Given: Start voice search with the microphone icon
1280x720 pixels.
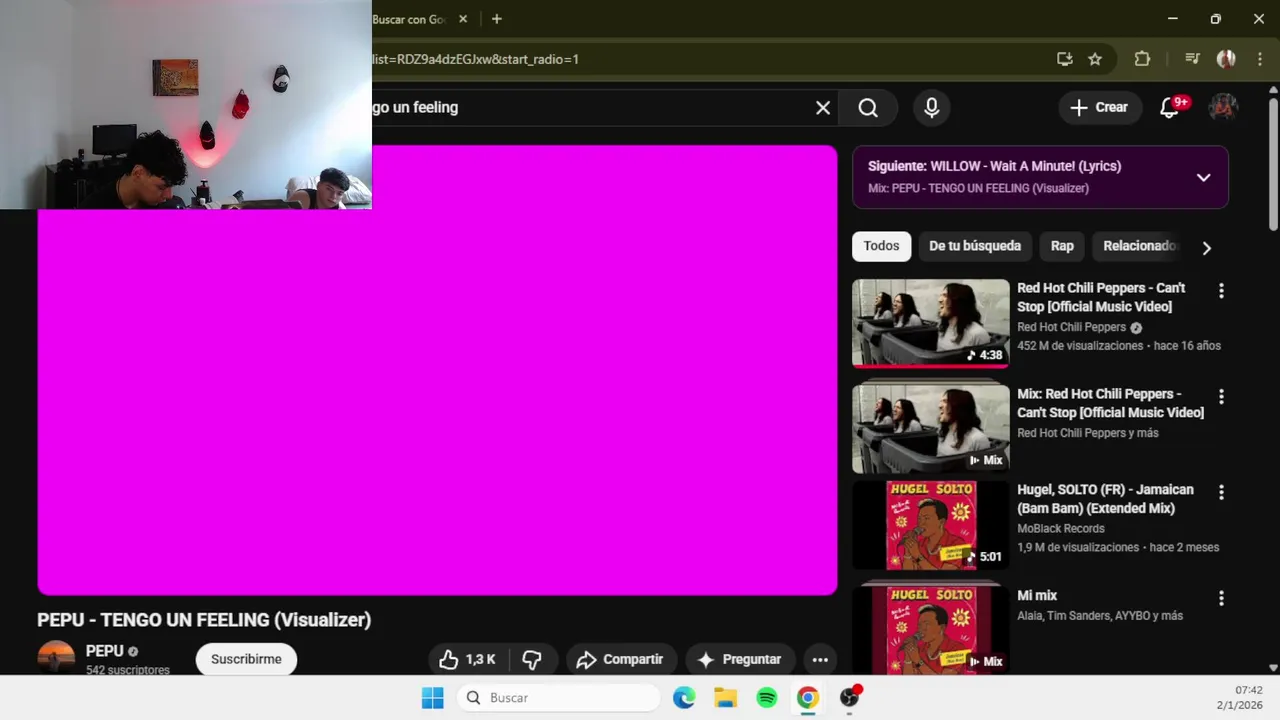Looking at the screenshot, I should click(932, 108).
